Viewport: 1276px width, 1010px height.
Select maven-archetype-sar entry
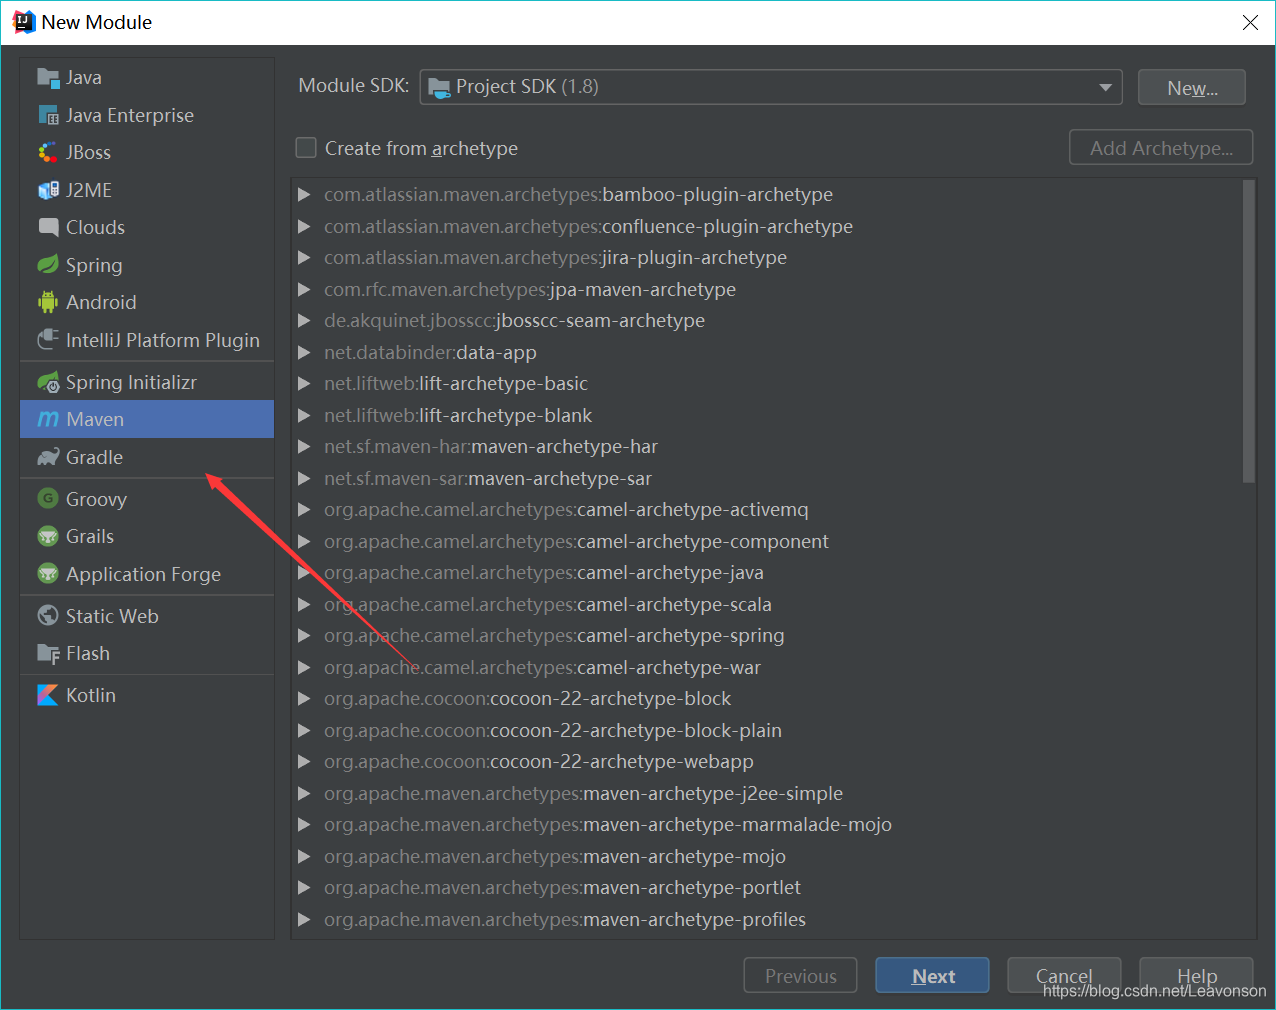[x=488, y=479]
